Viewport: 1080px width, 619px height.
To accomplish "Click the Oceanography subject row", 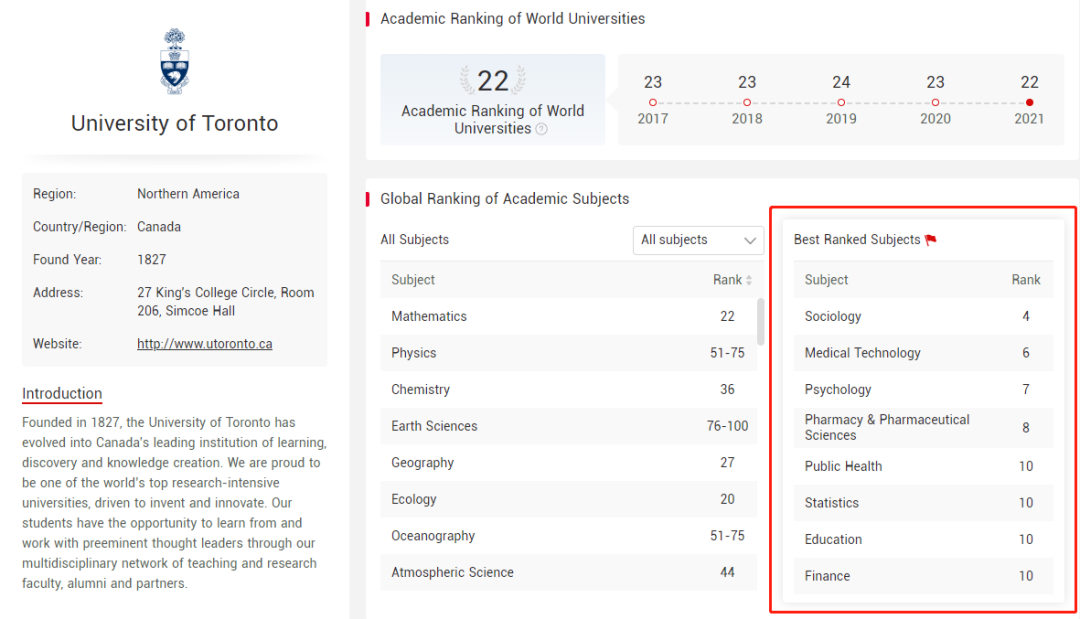I will [x=568, y=535].
